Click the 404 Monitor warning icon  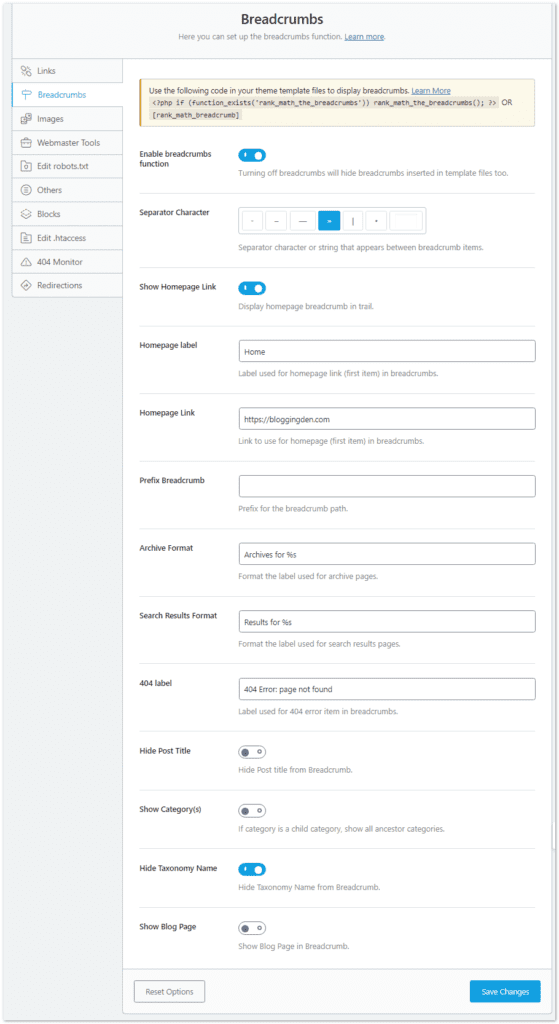tap(26, 262)
